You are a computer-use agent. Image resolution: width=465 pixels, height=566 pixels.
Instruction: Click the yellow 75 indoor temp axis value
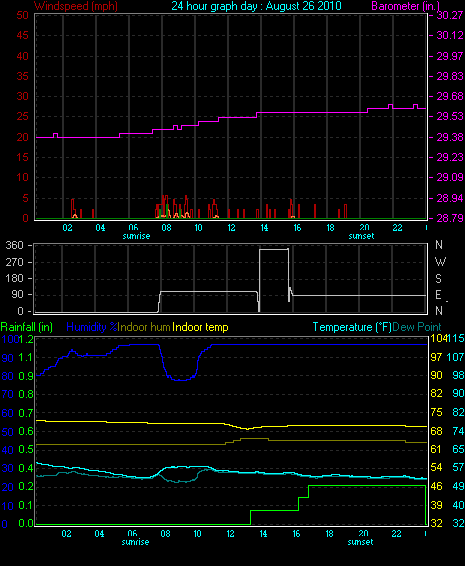click(436, 412)
